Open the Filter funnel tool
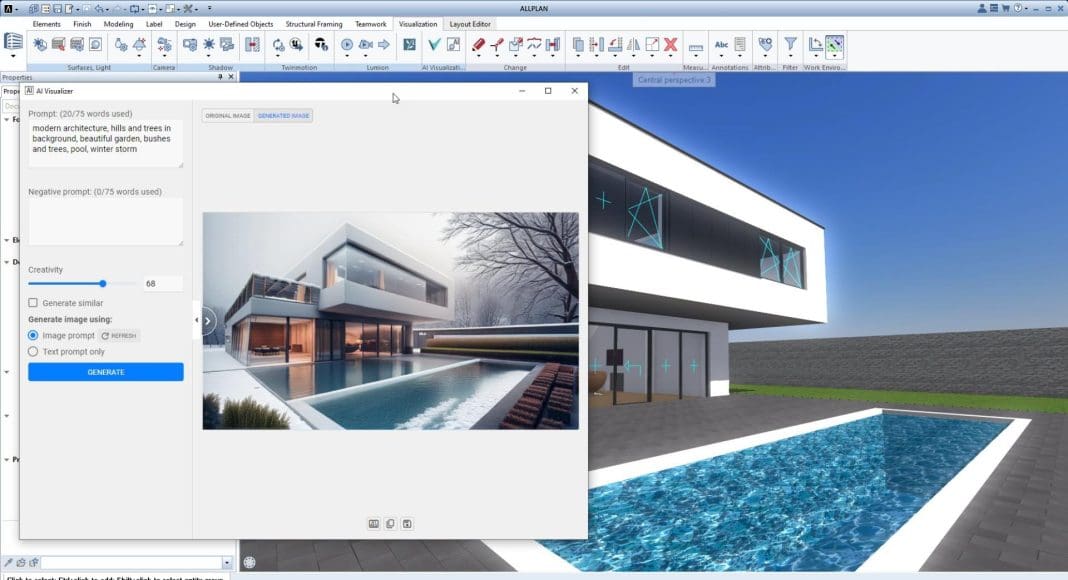1068x580 pixels. [790, 44]
